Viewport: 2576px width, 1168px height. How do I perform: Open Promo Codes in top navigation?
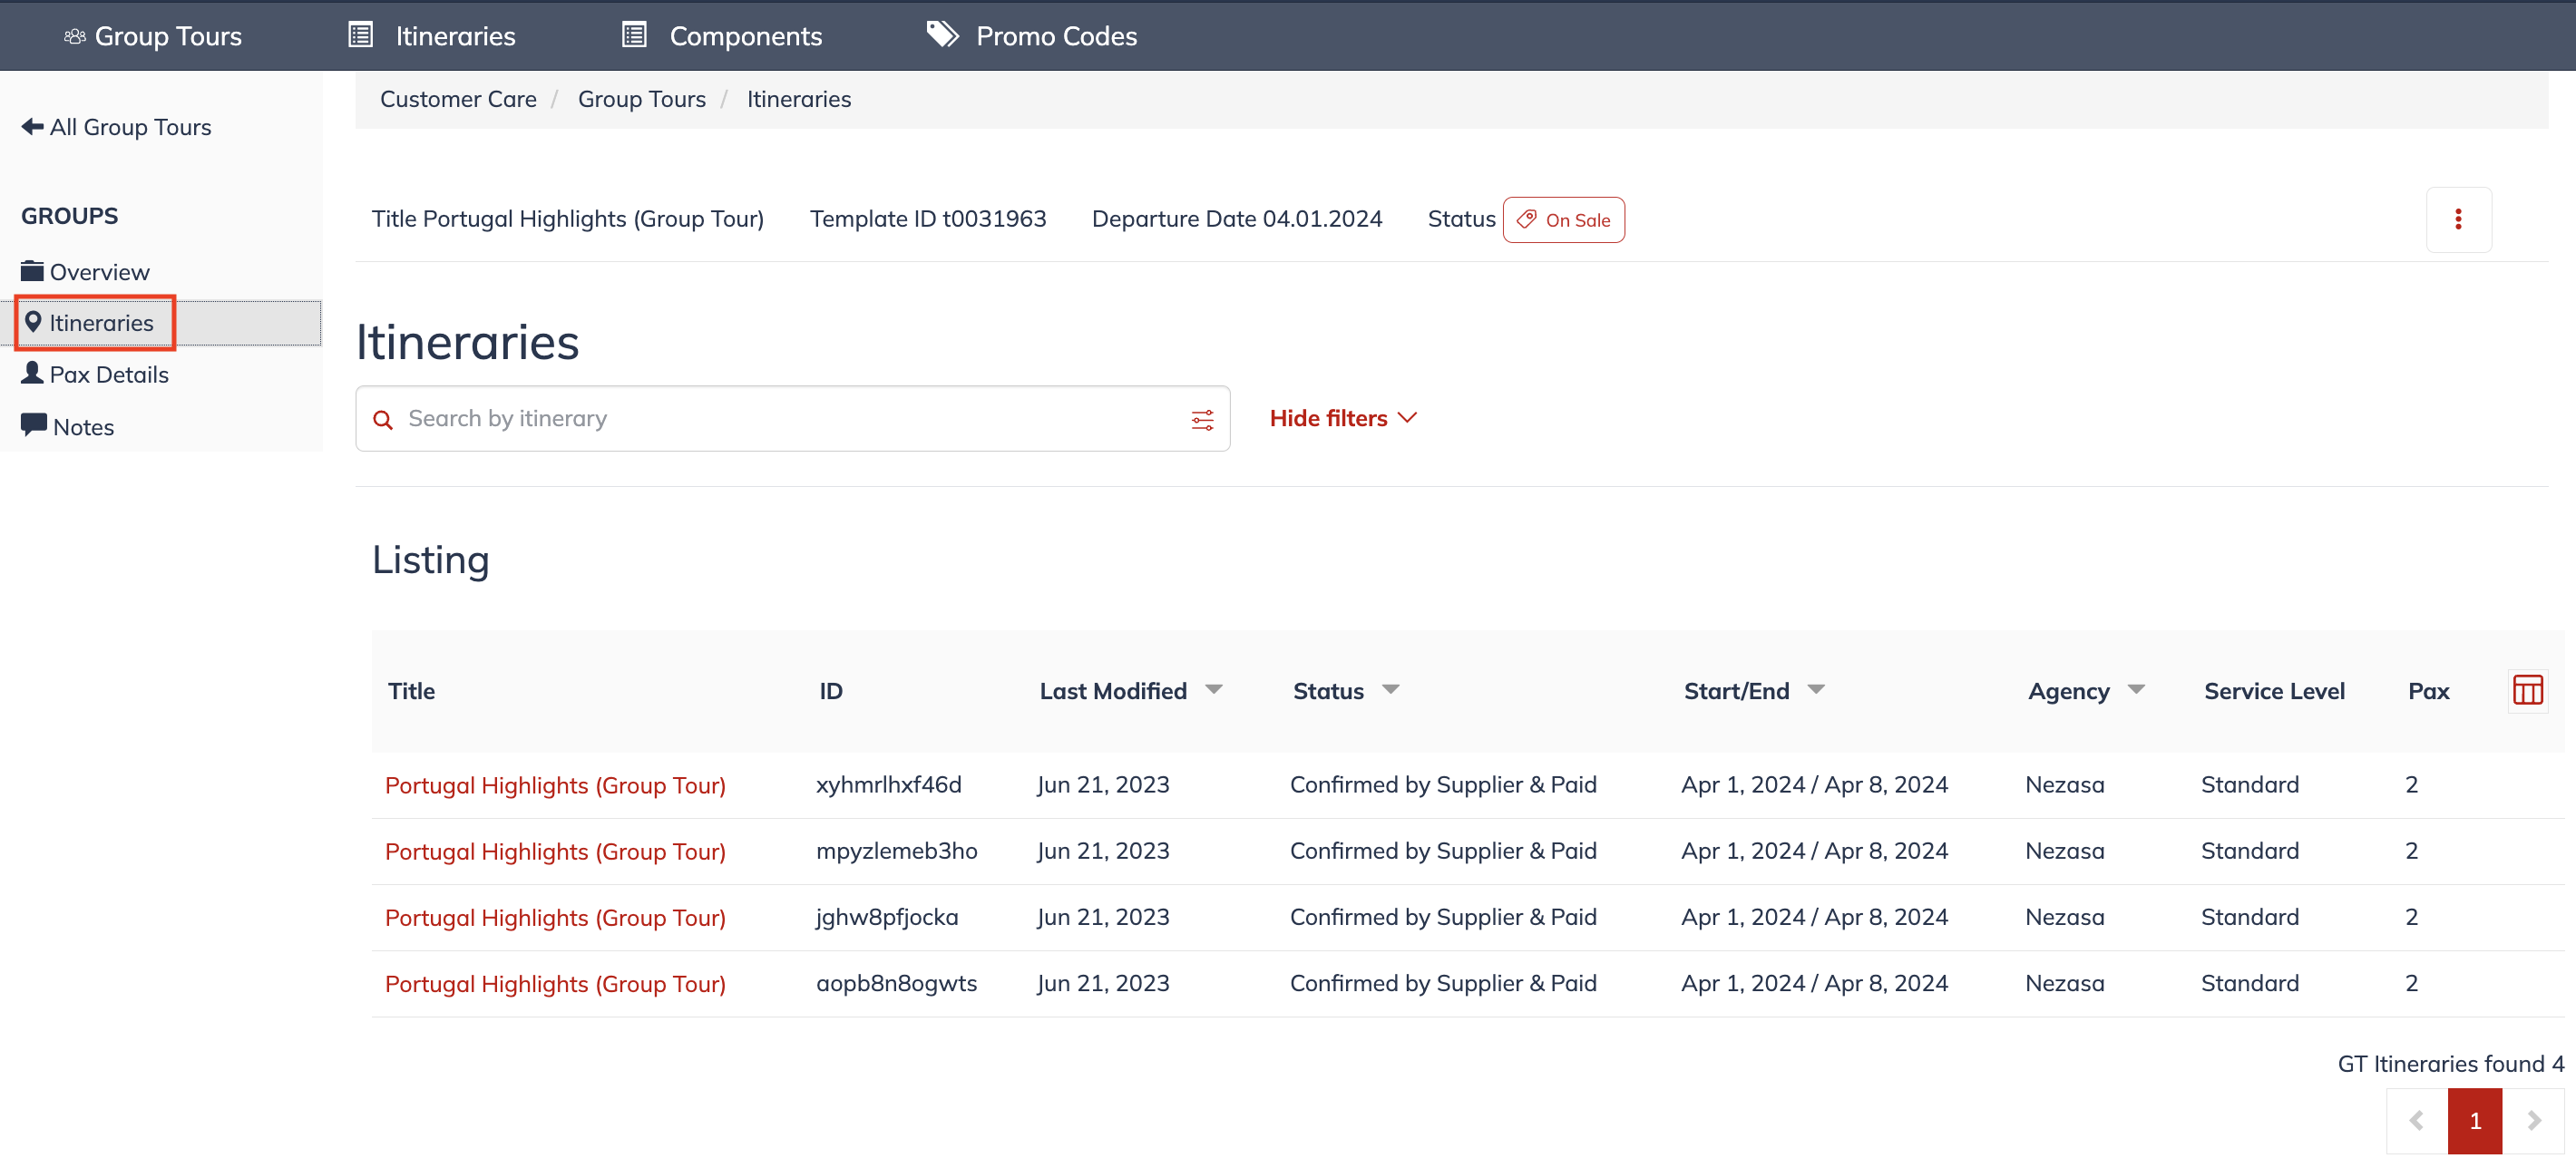[1031, 36]
